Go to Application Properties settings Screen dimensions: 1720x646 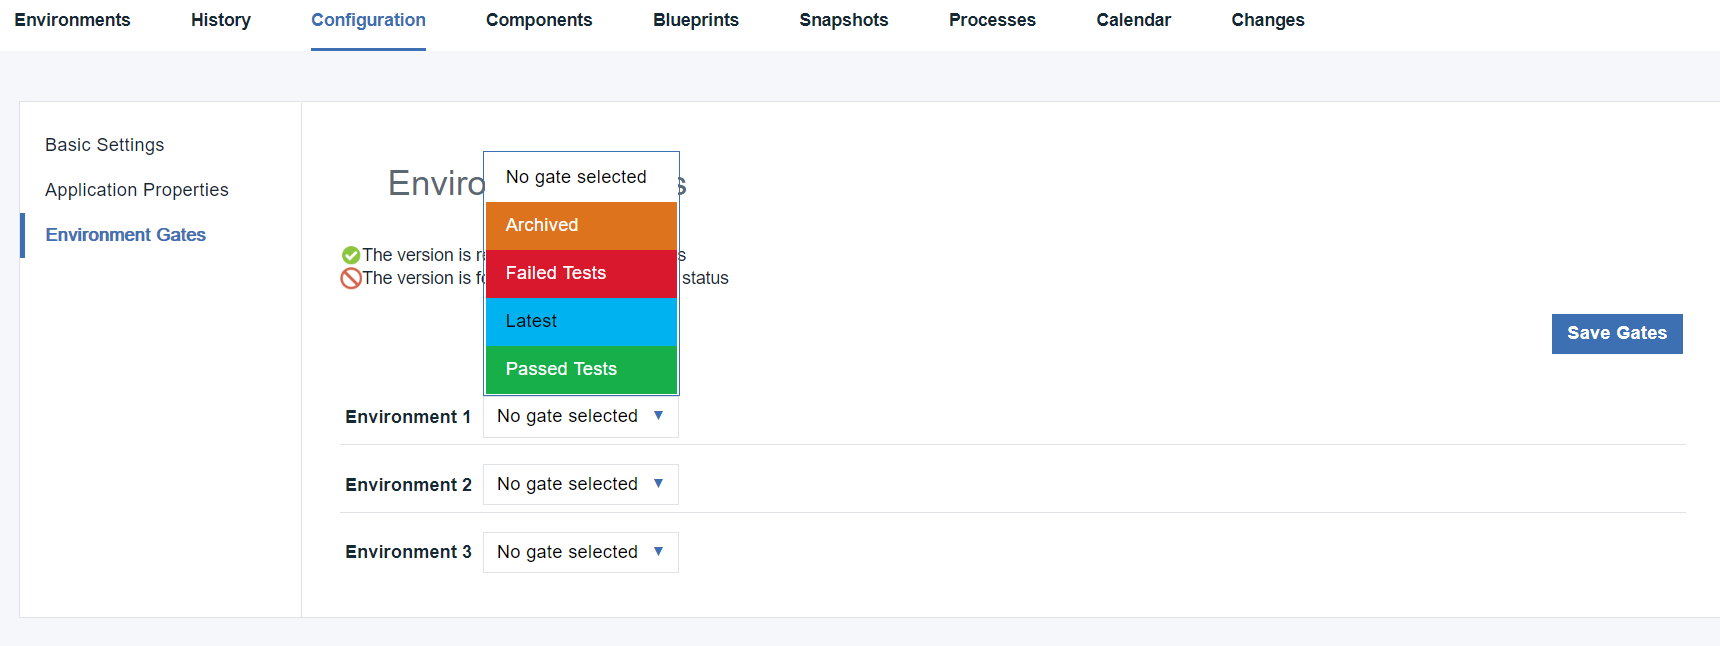[x=136, y=190]
